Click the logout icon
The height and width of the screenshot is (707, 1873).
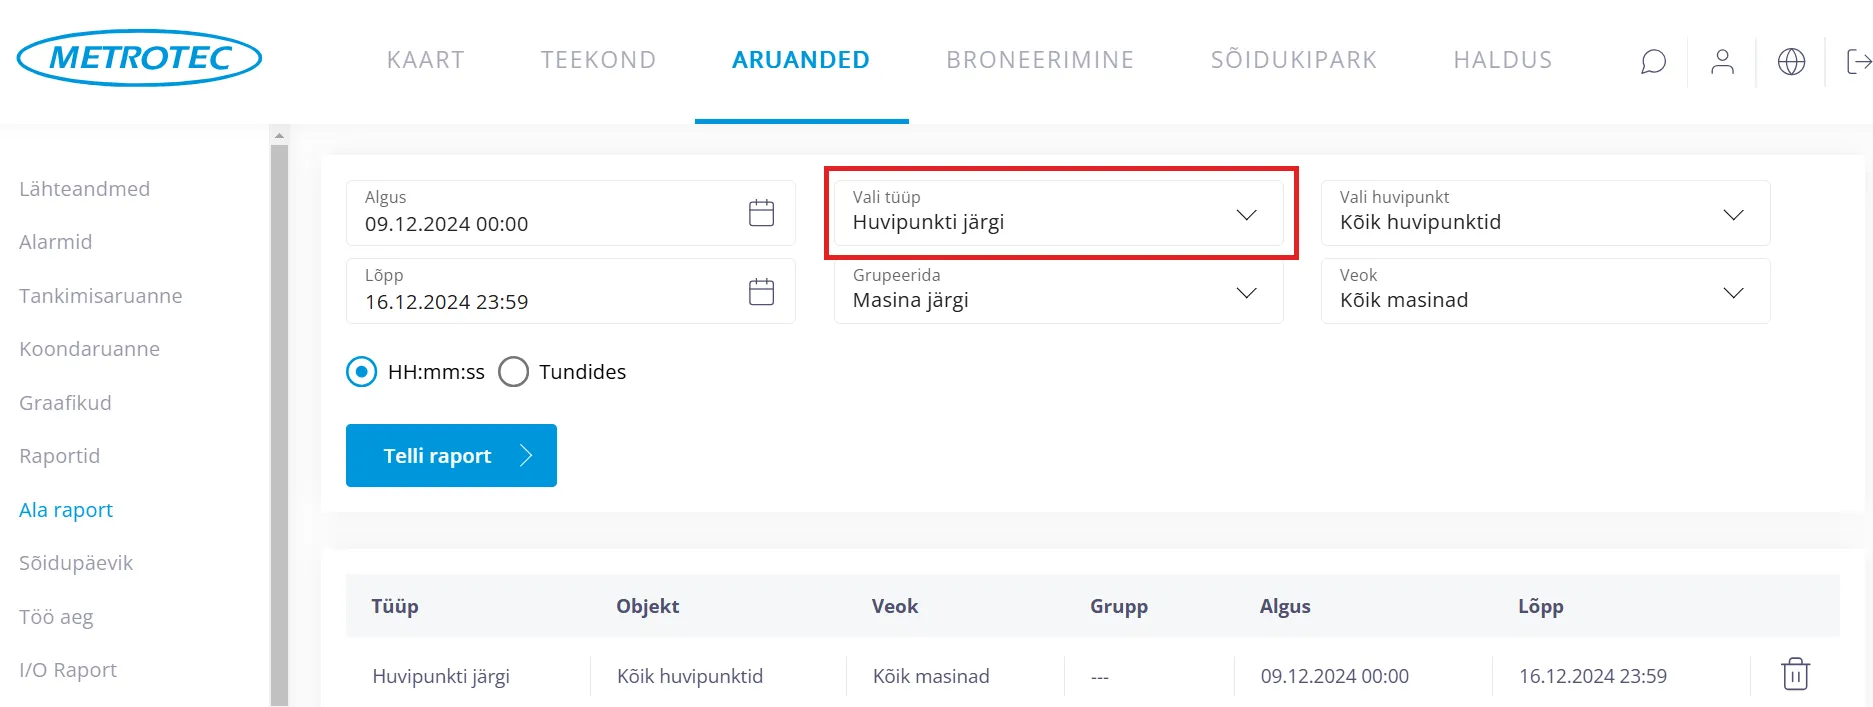pyautogui.click(x=1858, y=62)
